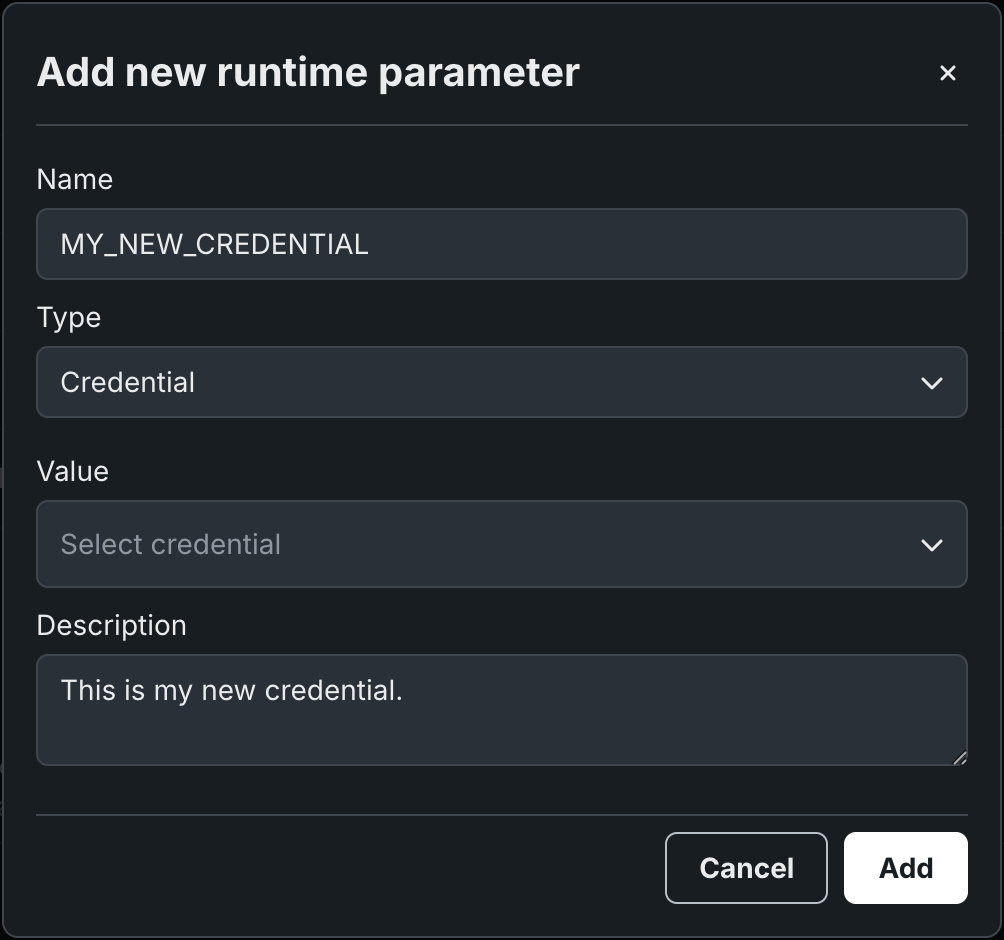The image size is (1004, 940).
Task: Click on "This is my new credential." text
Action: tap(231, 690)
